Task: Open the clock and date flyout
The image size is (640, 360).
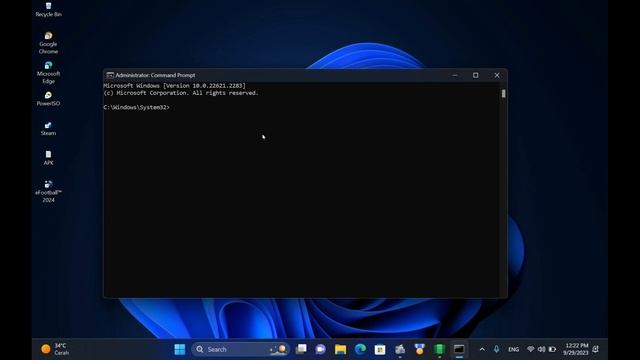Action: coord(576,349)
